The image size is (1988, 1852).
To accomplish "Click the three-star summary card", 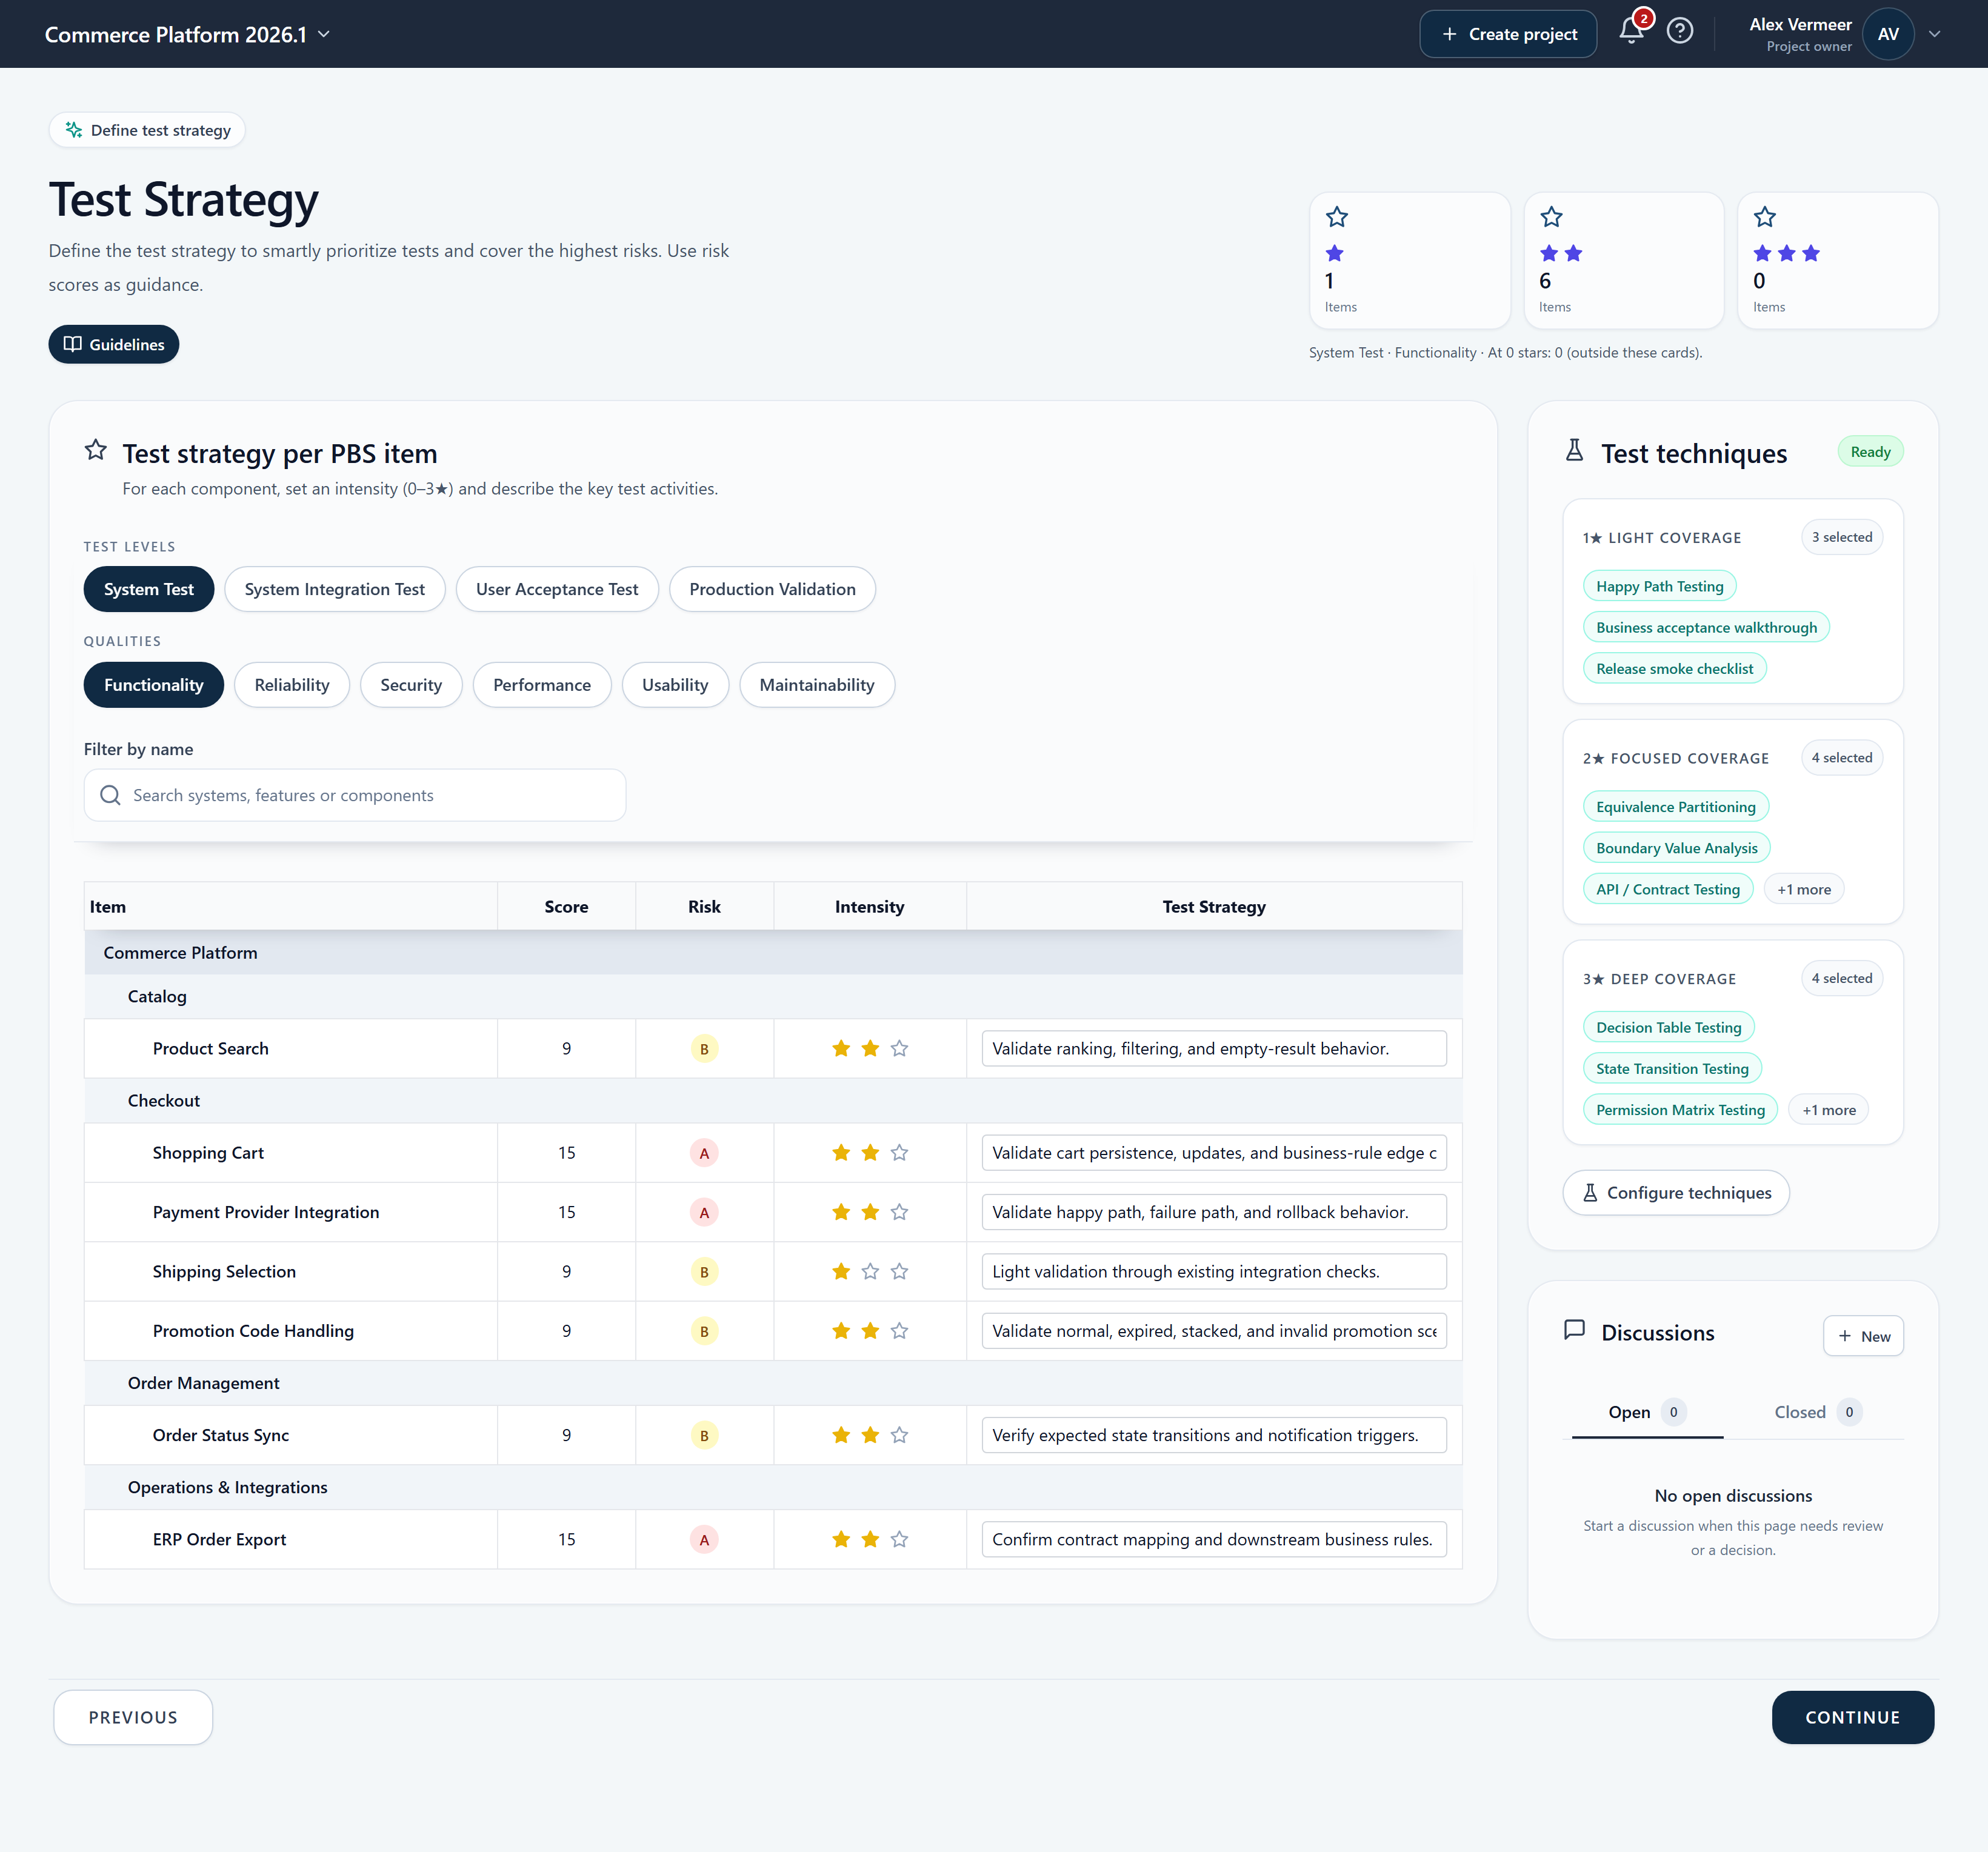I will 1837,260.
